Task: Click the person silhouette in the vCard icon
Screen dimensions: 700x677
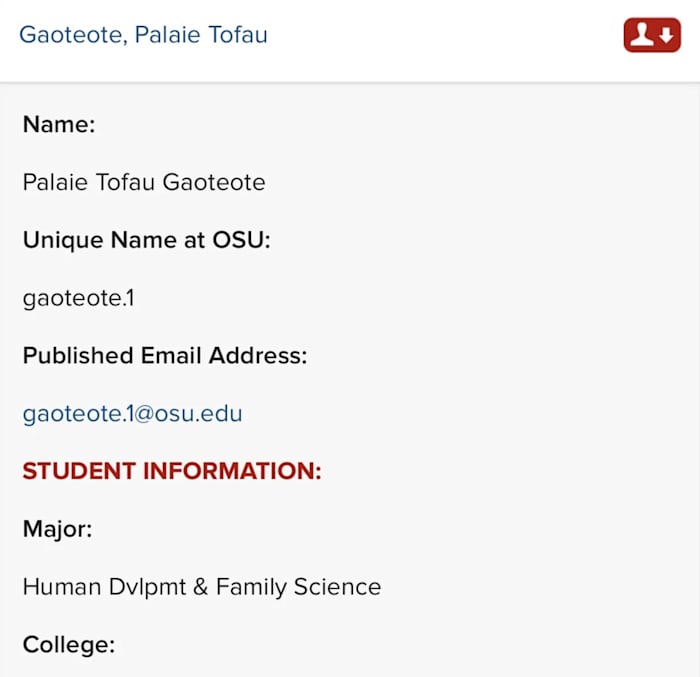Action: coord(641,35)
